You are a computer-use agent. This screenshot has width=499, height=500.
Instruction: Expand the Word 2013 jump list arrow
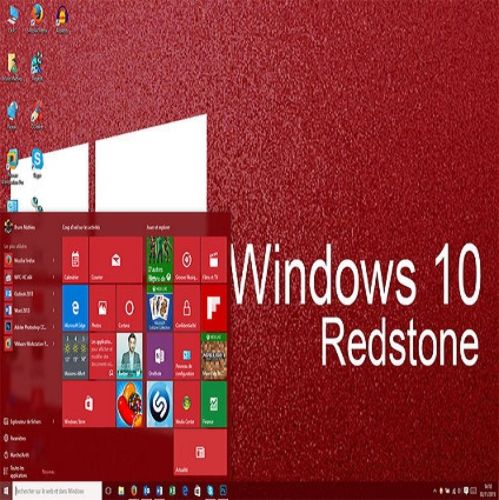click(53, 310)
